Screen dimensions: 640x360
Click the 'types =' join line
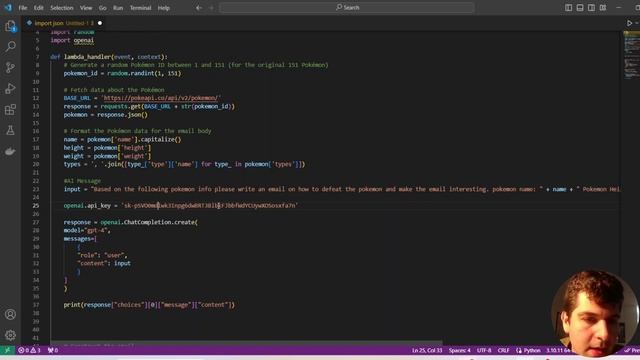coord(184,164)
